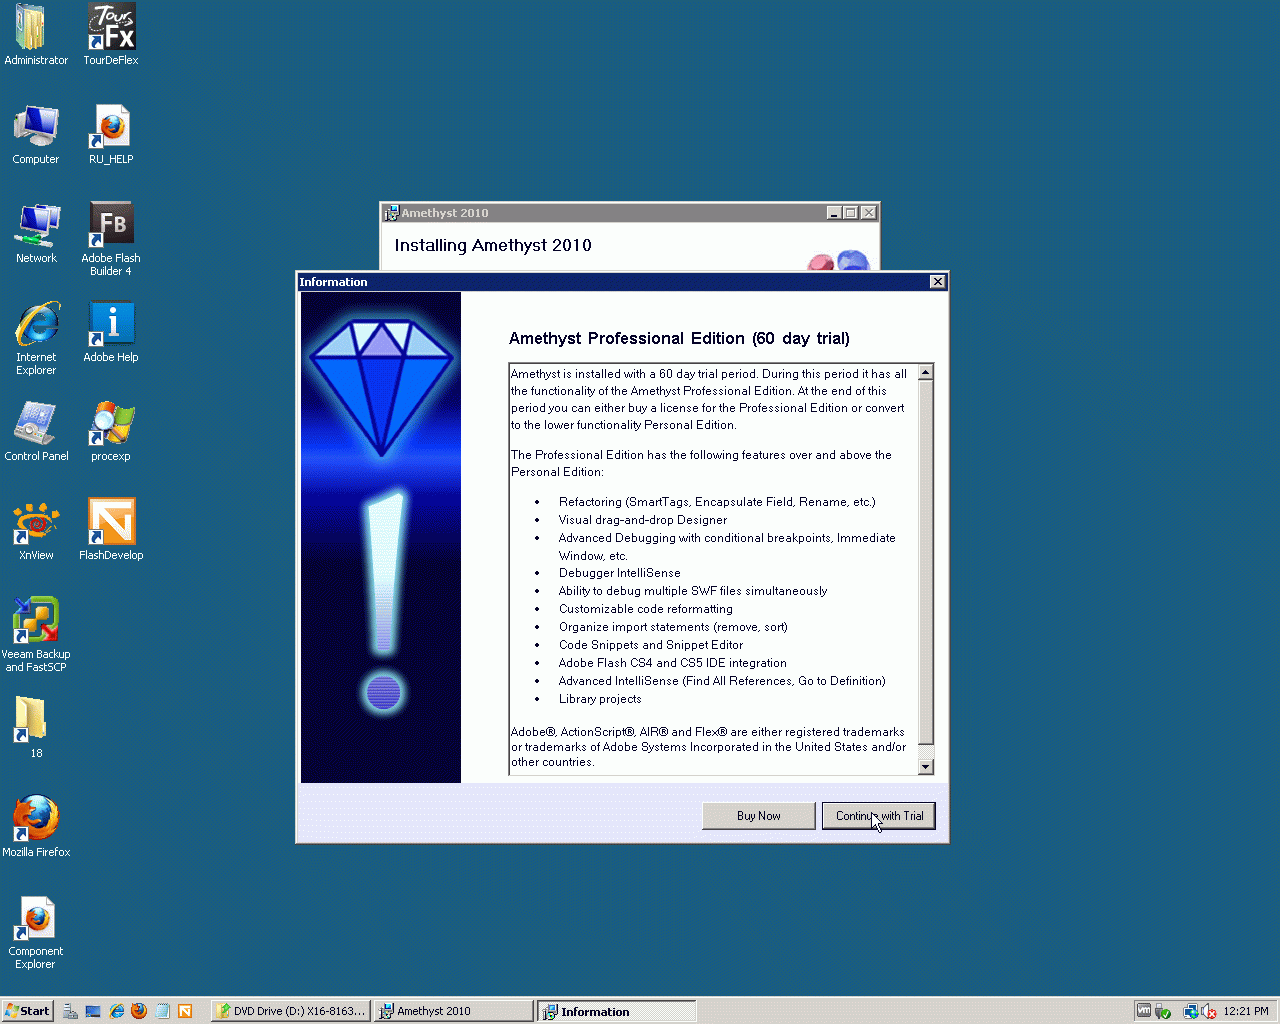Click the "Customizable code reformatting" line
The height and width of the screenshot is (1024, 1280).
coord(646,609)
